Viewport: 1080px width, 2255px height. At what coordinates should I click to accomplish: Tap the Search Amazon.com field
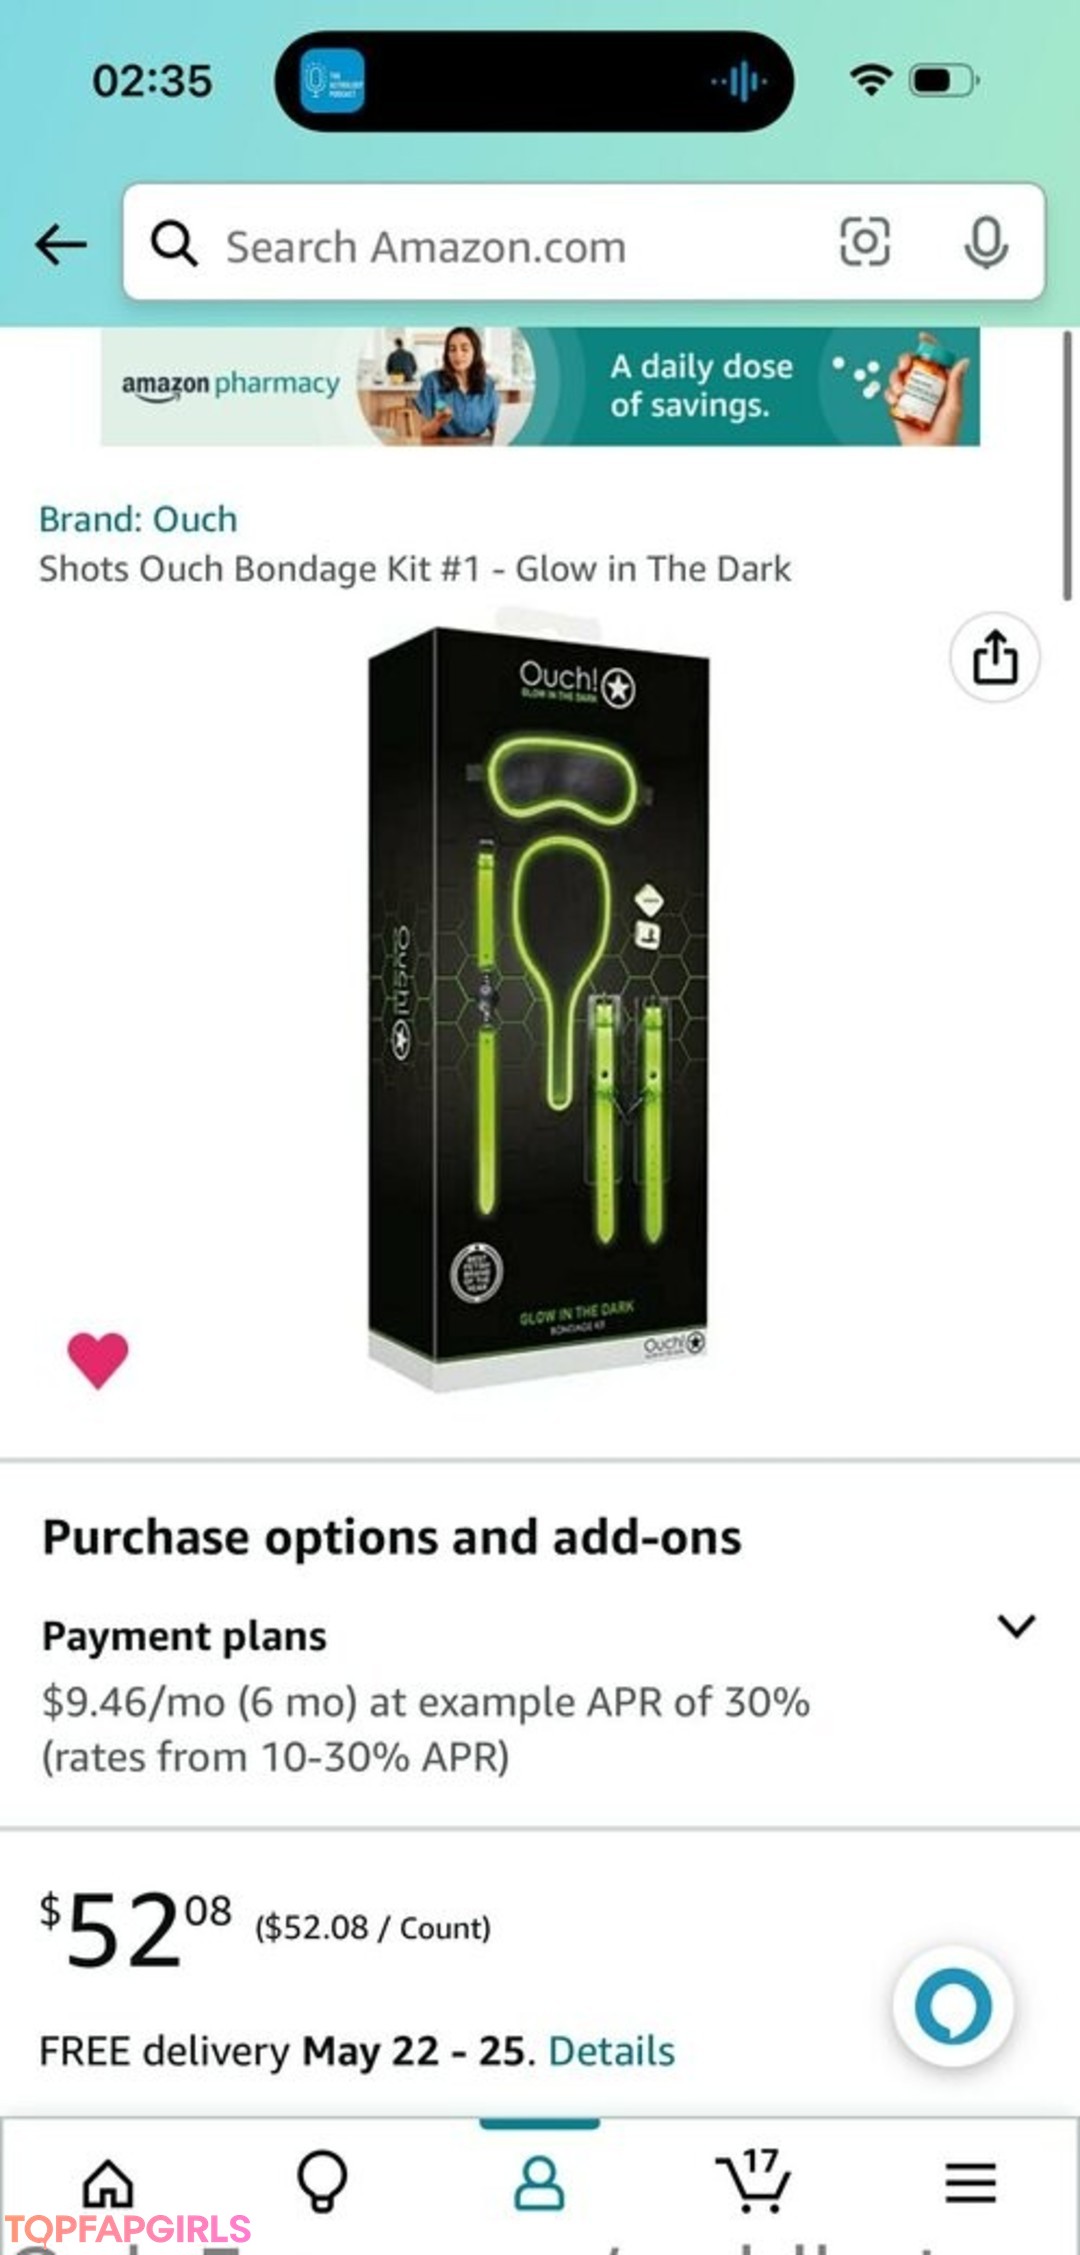pyautogui.click(x=584, y=242)
